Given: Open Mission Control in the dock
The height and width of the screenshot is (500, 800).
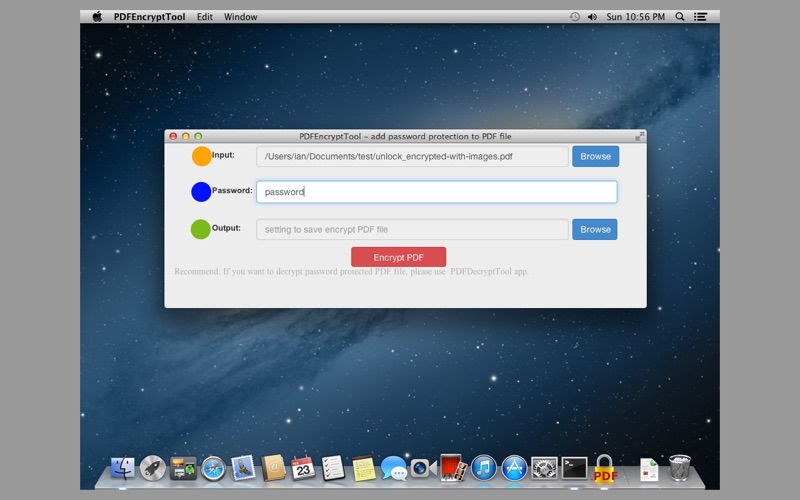Looking at the screenshot, I should coord(183,468).
